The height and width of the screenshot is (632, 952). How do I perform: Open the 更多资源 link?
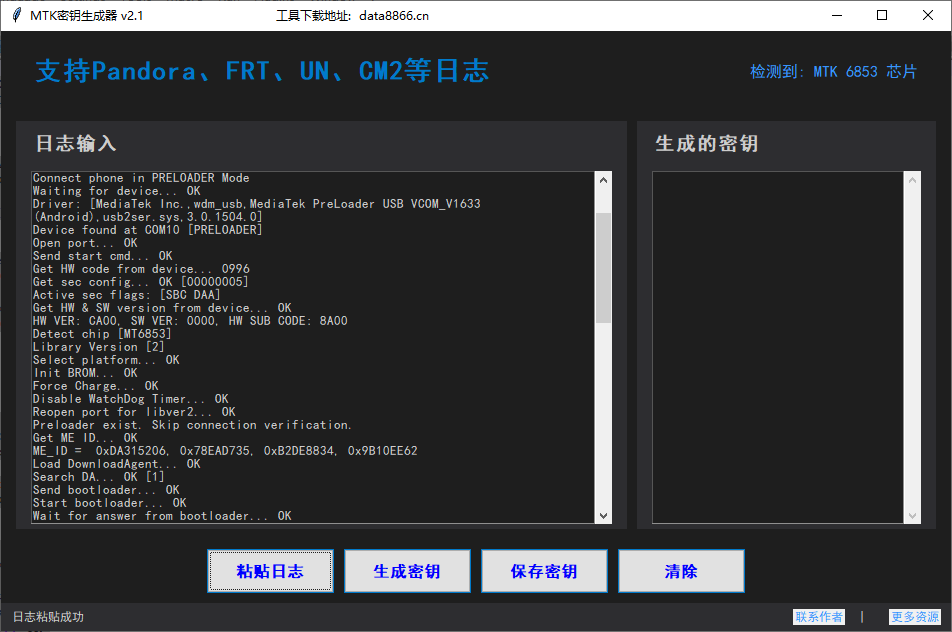pos(915,617)
